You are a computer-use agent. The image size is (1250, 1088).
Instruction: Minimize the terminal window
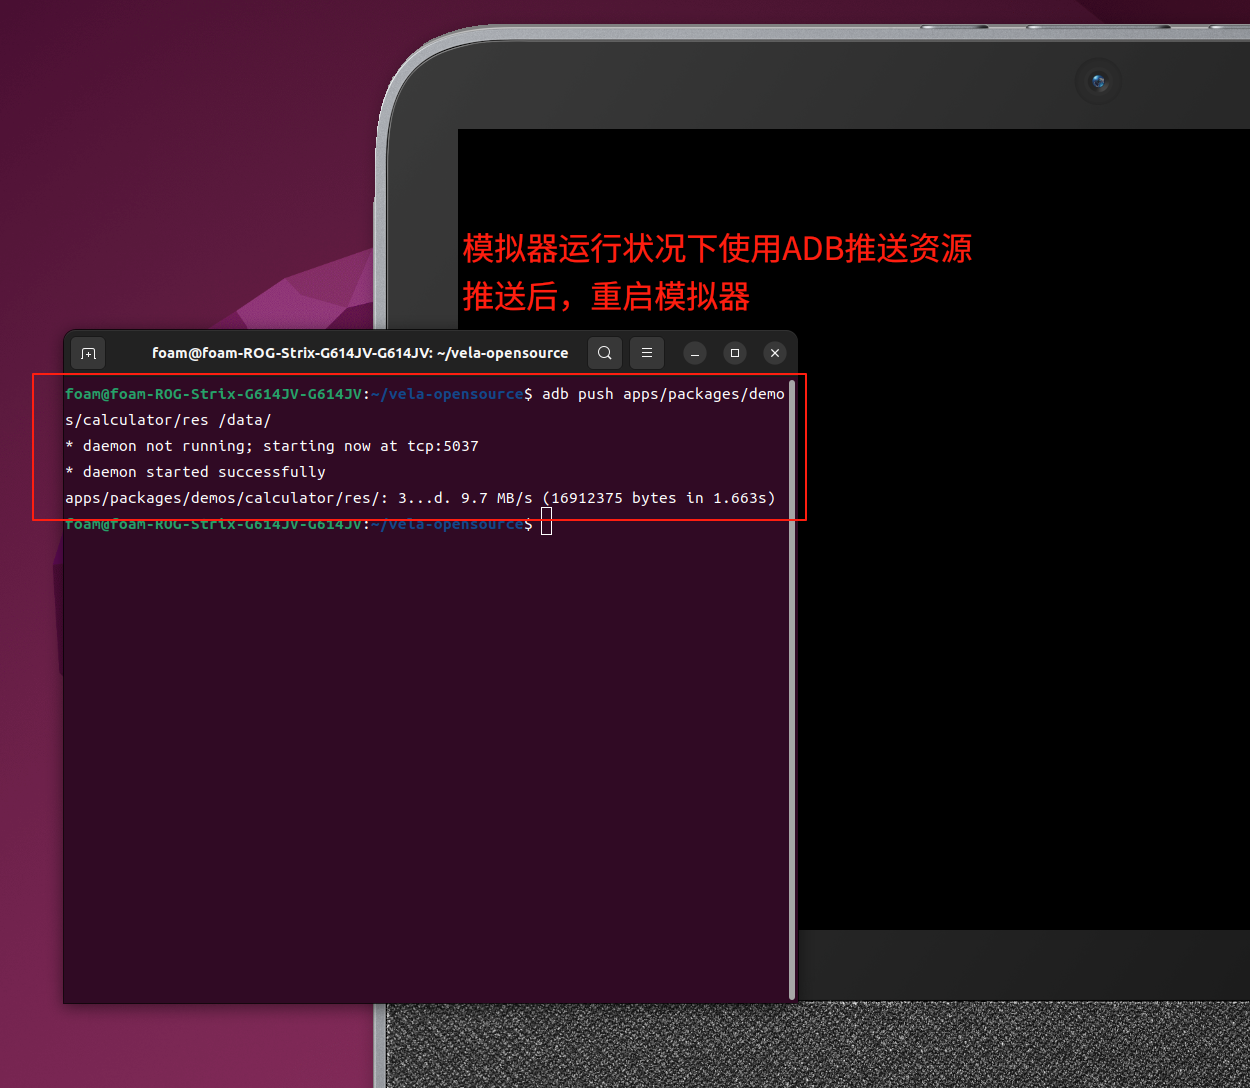click(x=695, y=353)
